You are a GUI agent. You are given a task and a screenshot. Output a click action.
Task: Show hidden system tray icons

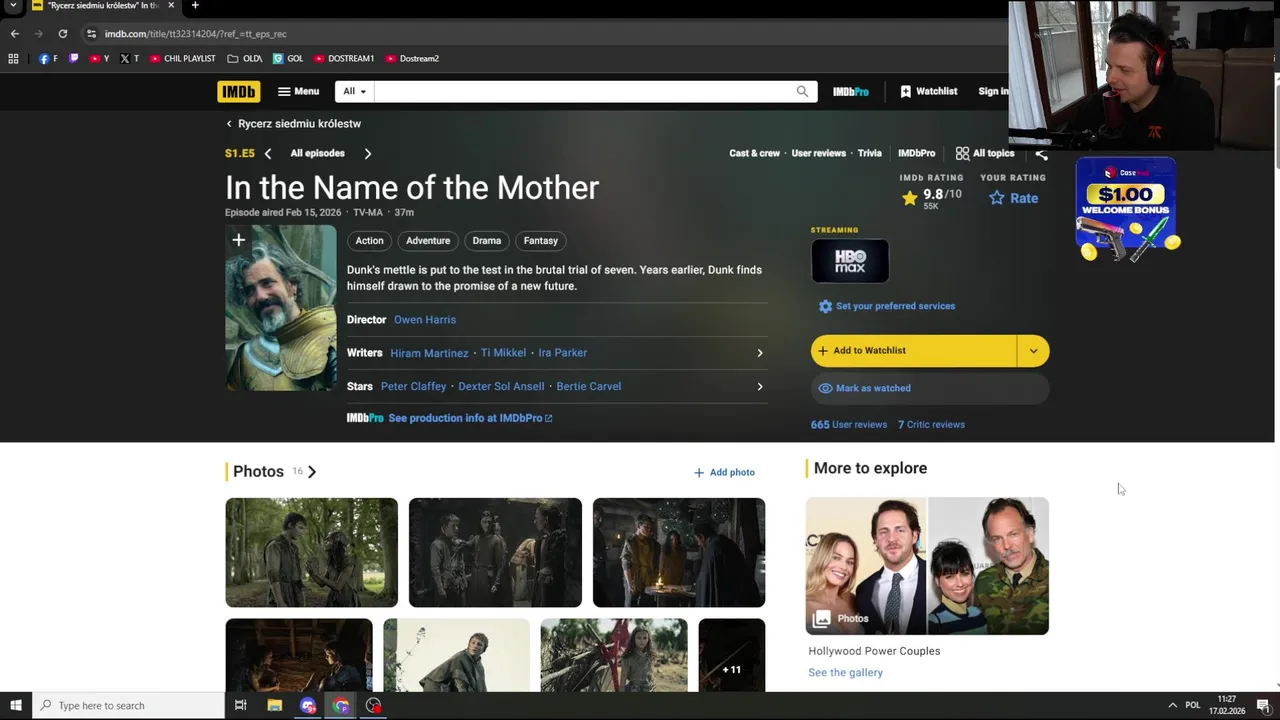pos(1173,705)
